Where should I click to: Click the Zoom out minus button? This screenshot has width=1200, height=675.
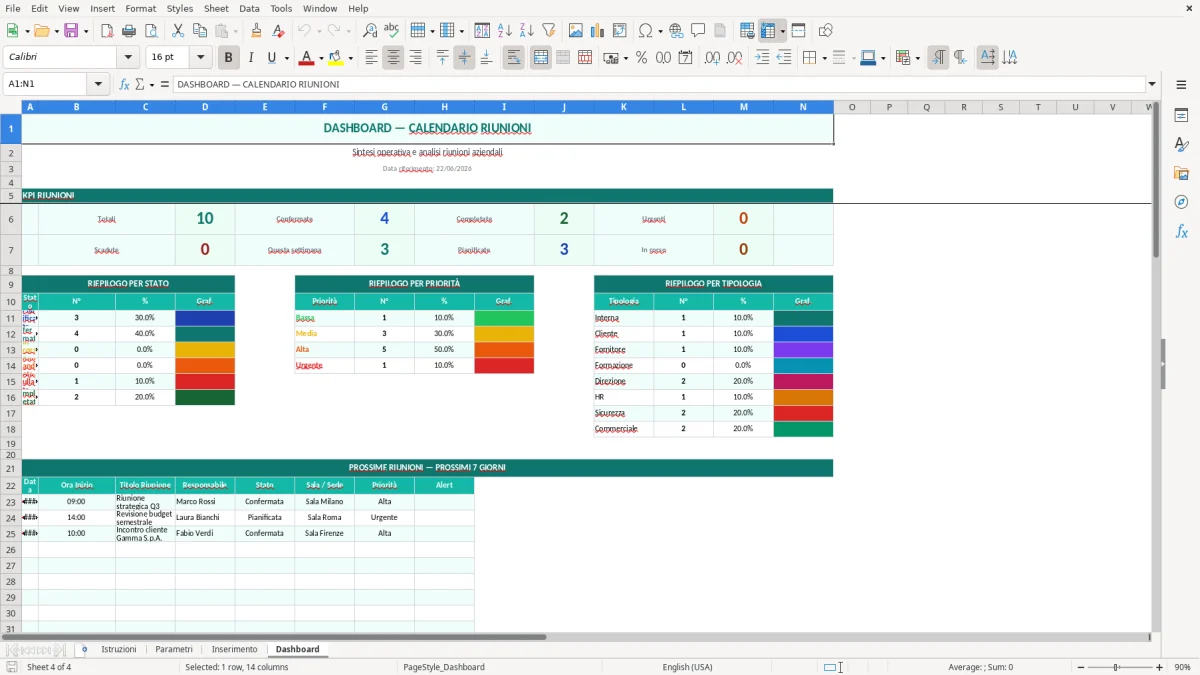click(1080, 667)
